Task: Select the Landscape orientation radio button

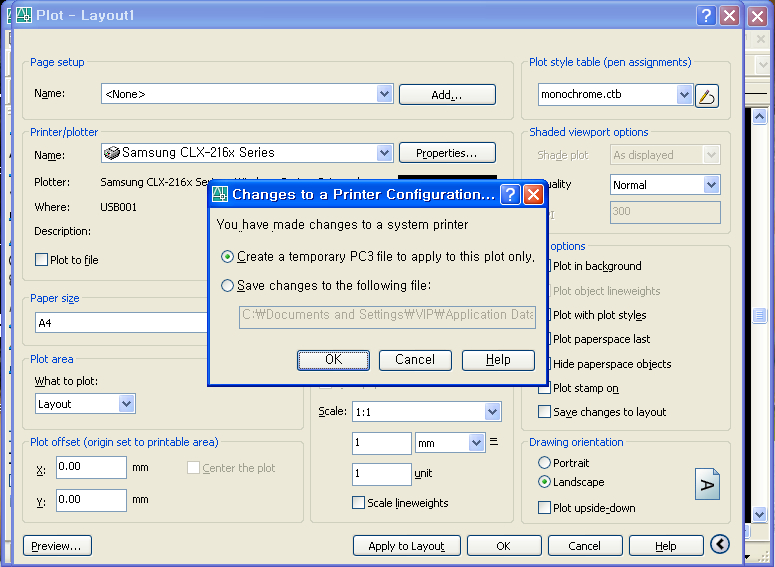Action: (x=544, y=481)
